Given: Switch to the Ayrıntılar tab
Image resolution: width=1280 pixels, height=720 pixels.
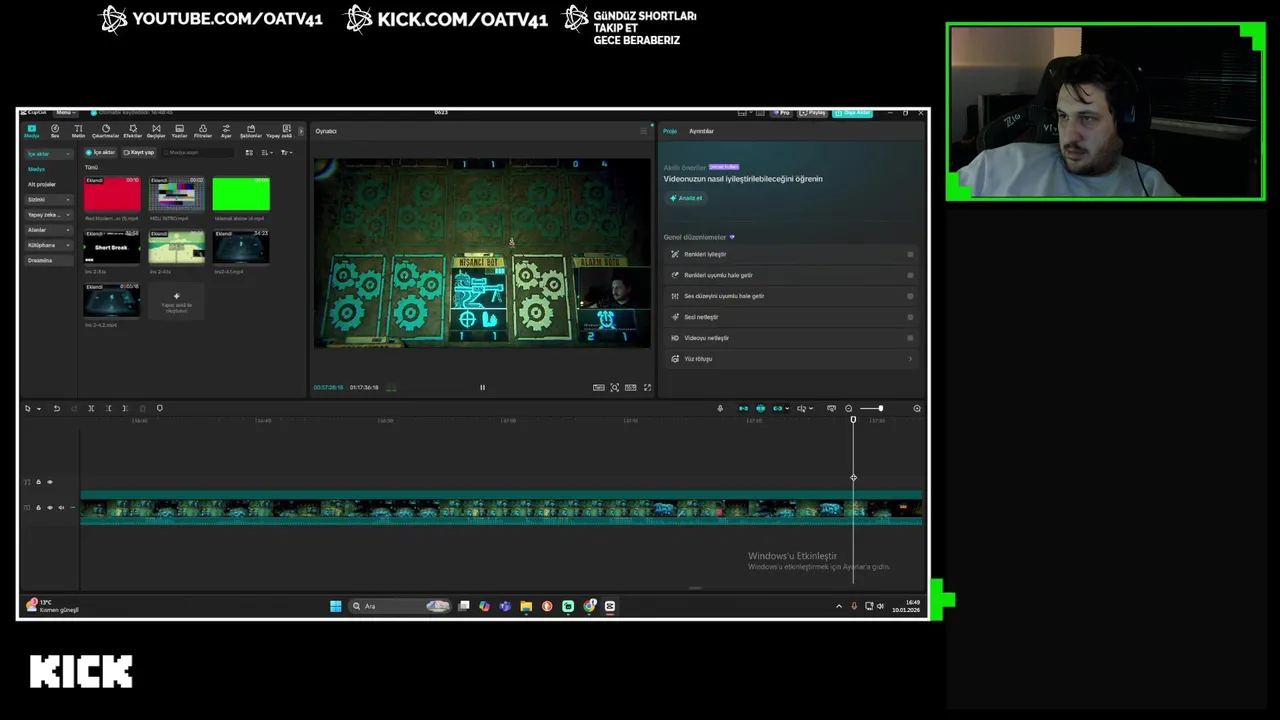Looking at the screenshot, I should 701,131.
